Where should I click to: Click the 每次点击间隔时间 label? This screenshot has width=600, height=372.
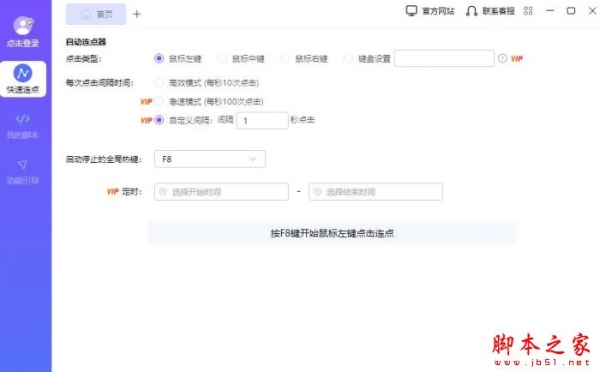[x=99, y=83]
